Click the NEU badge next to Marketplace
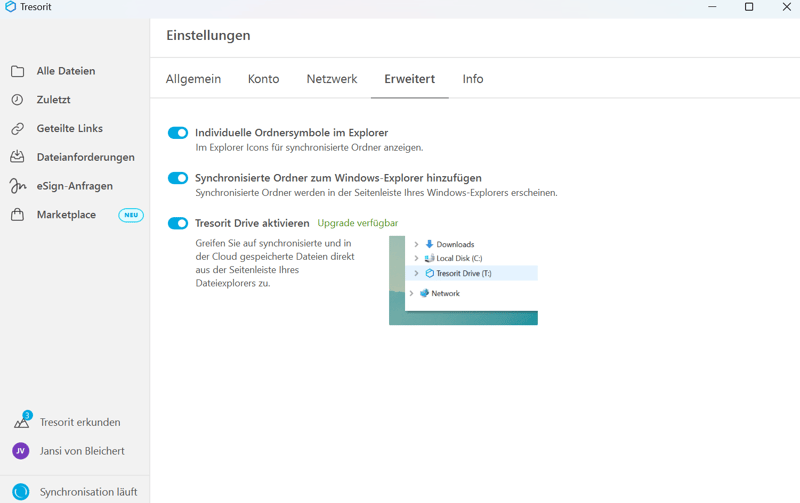This screenshot has width=800, height=503. [x=131, y=215]
